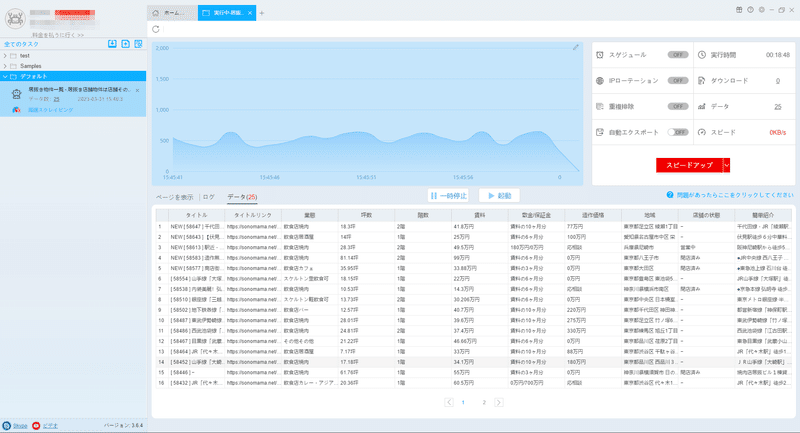Click the 自動エクスポート export icon

(600, 132)
